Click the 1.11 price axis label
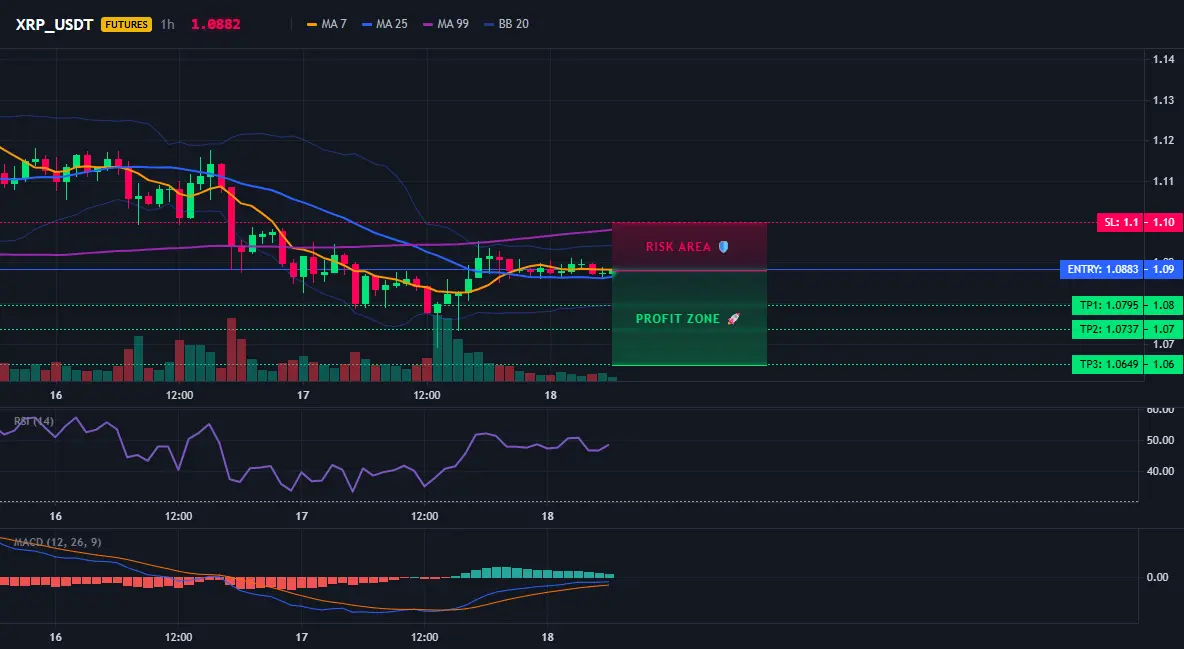The image size is (1184, 649). point(1164,181)
